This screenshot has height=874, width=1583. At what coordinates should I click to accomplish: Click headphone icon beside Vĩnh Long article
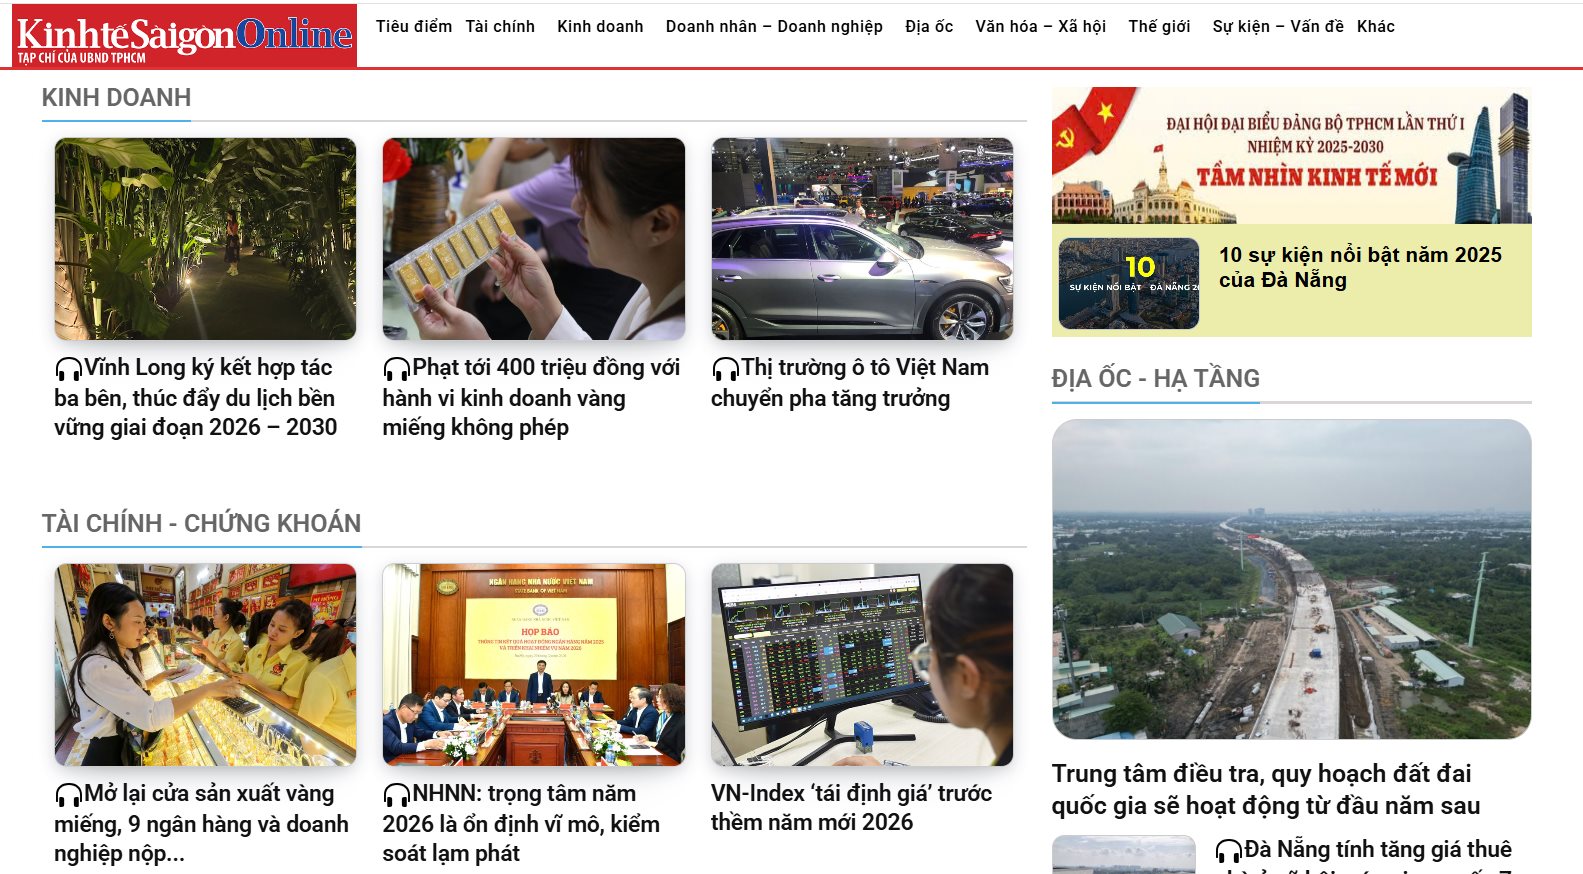pos(69,369)
